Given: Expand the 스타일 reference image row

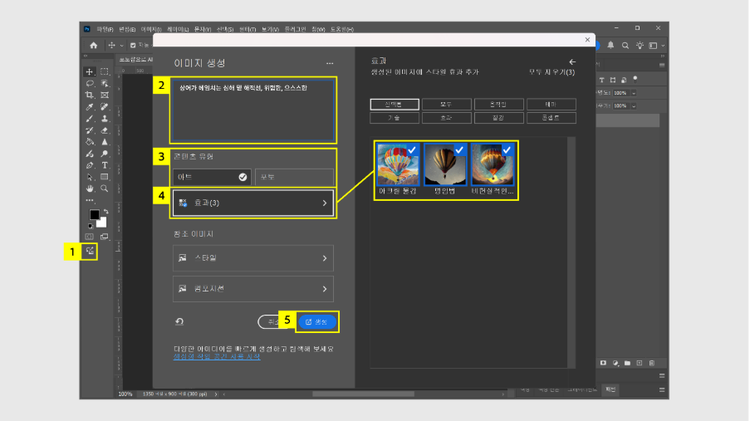Looking at the screenshot, I should 253,258.
